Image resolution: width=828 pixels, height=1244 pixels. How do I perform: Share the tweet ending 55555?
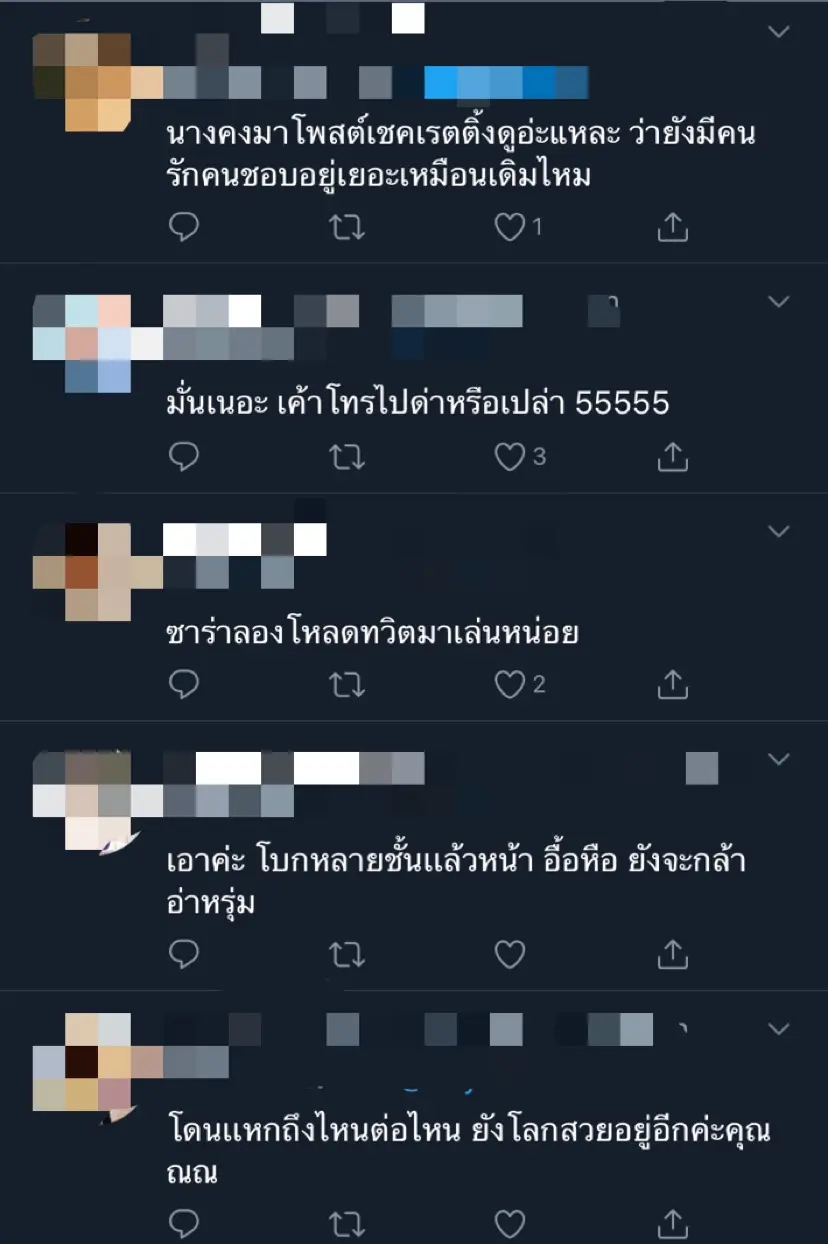coord(673,457)
